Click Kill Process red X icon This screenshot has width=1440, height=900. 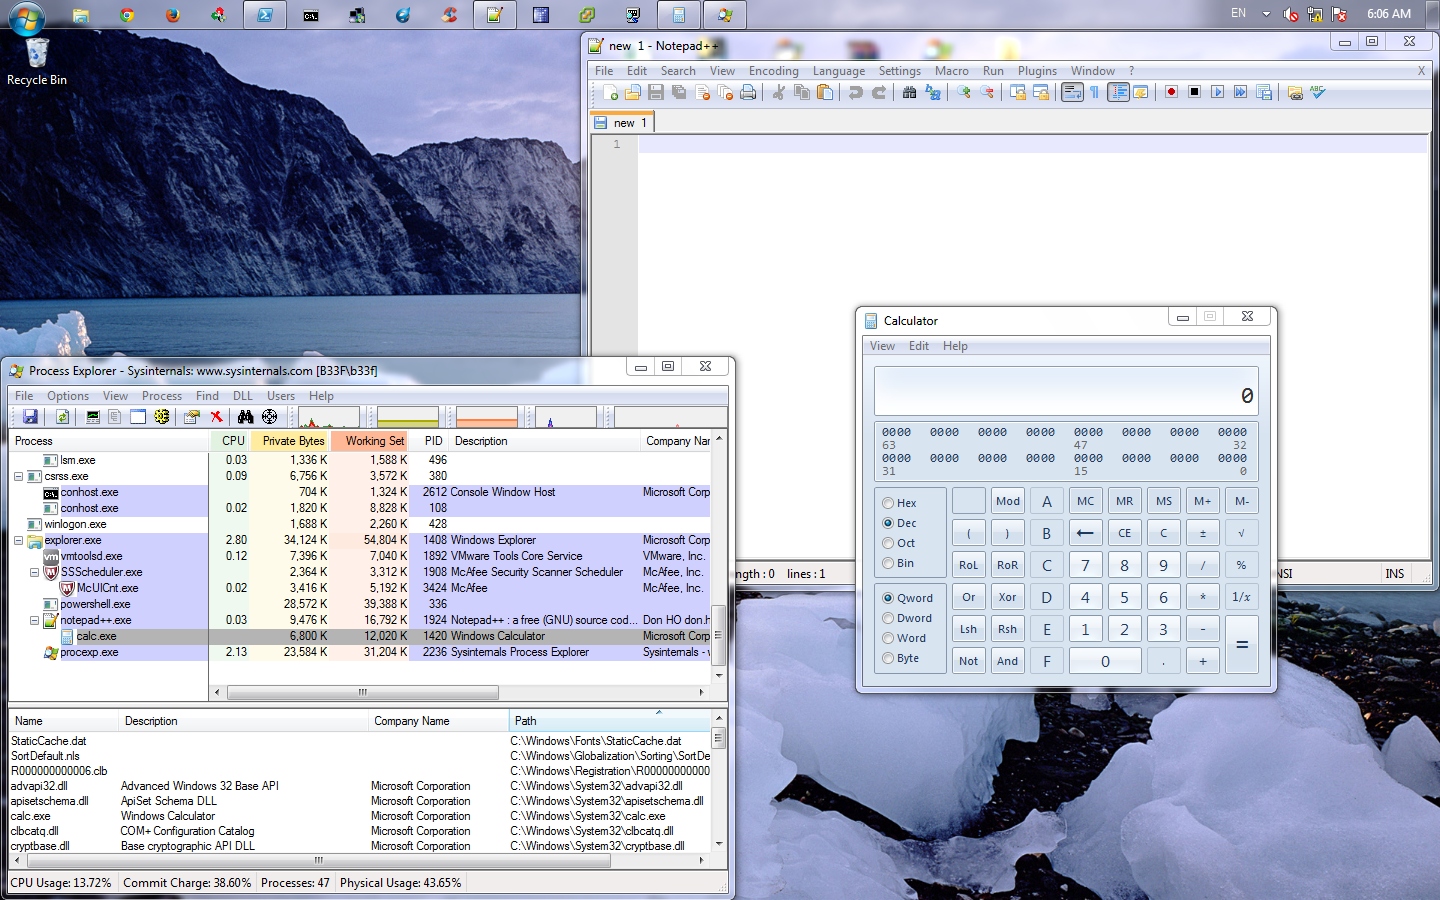pyautogui.click(x=216, y=417)
